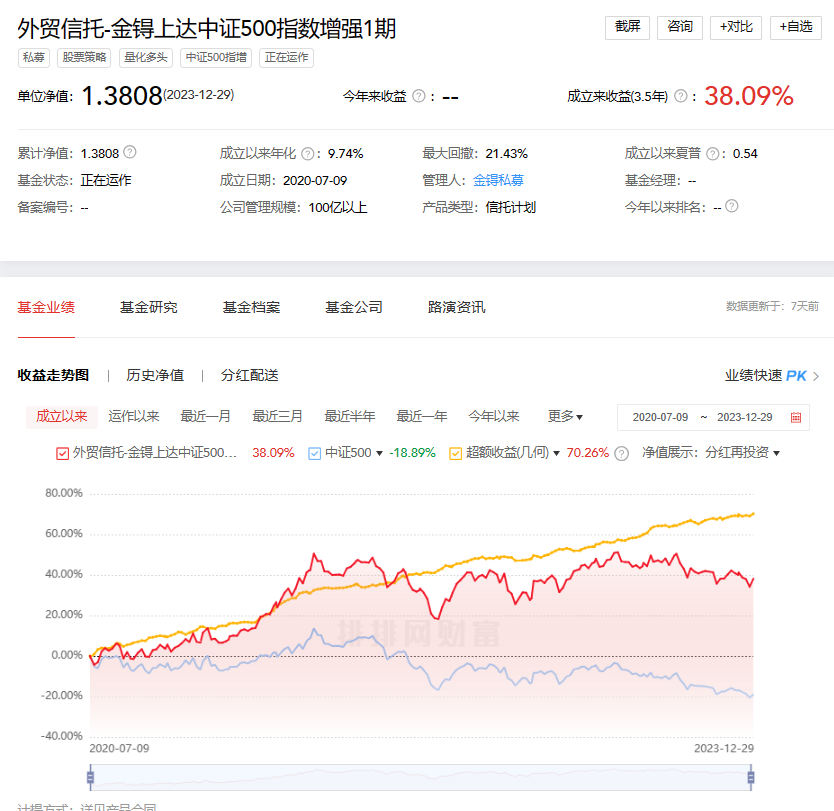This screenshot has width=834, height=811.
Task: Click help icon next to 超额收益 70.26%
Action: [x=621, y=453]
